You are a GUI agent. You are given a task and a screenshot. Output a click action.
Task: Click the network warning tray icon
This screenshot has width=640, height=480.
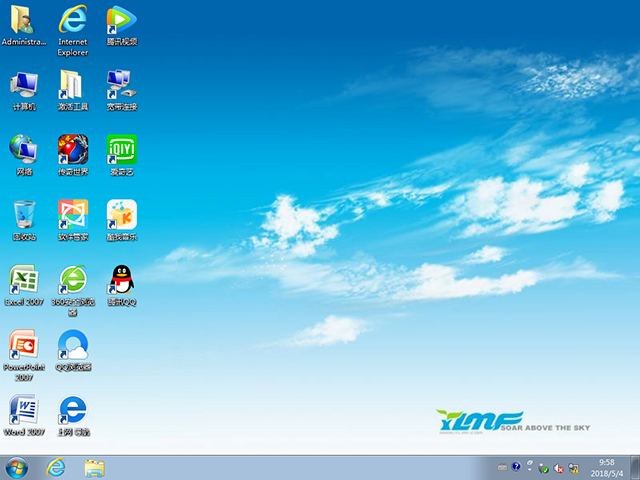tap(574, 467)
